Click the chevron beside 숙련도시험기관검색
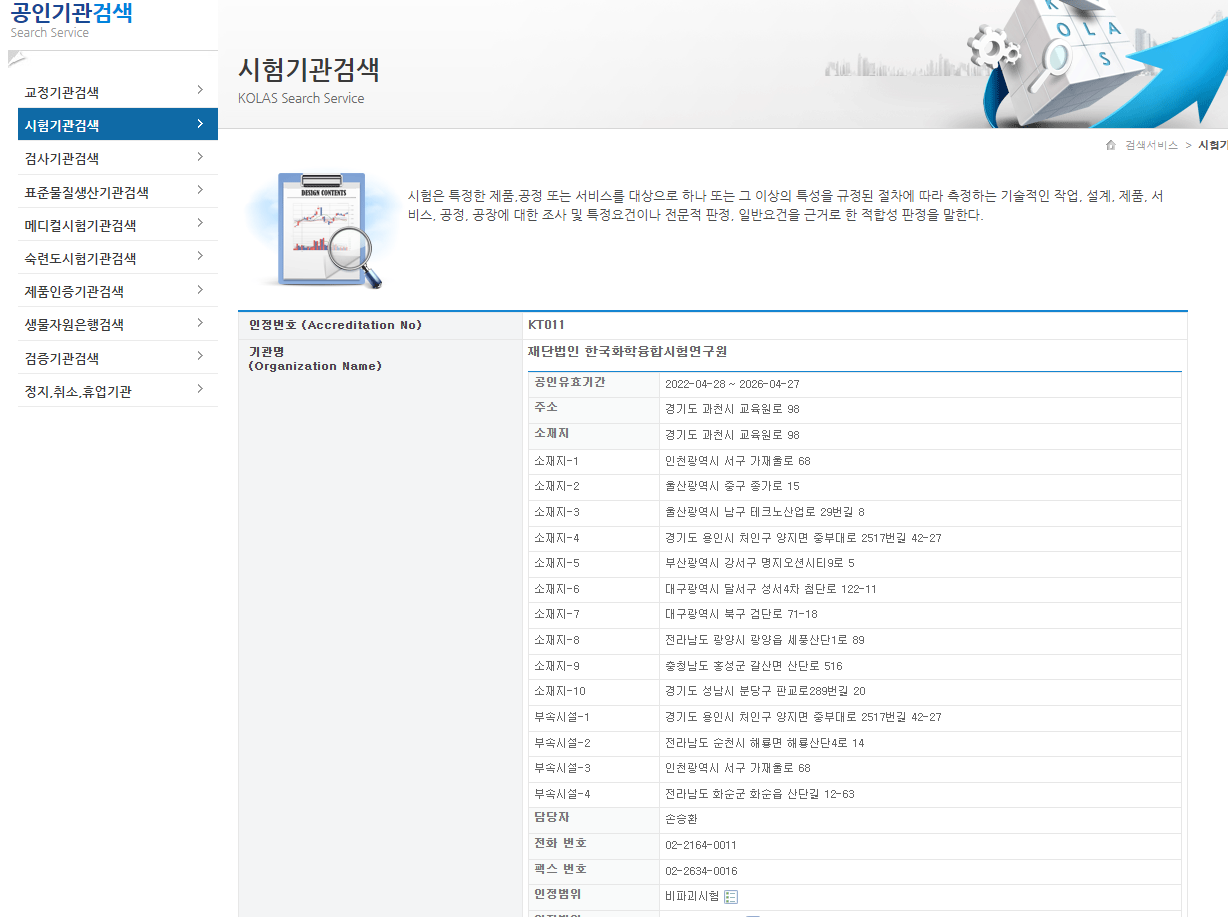 (x=200, y=257)
